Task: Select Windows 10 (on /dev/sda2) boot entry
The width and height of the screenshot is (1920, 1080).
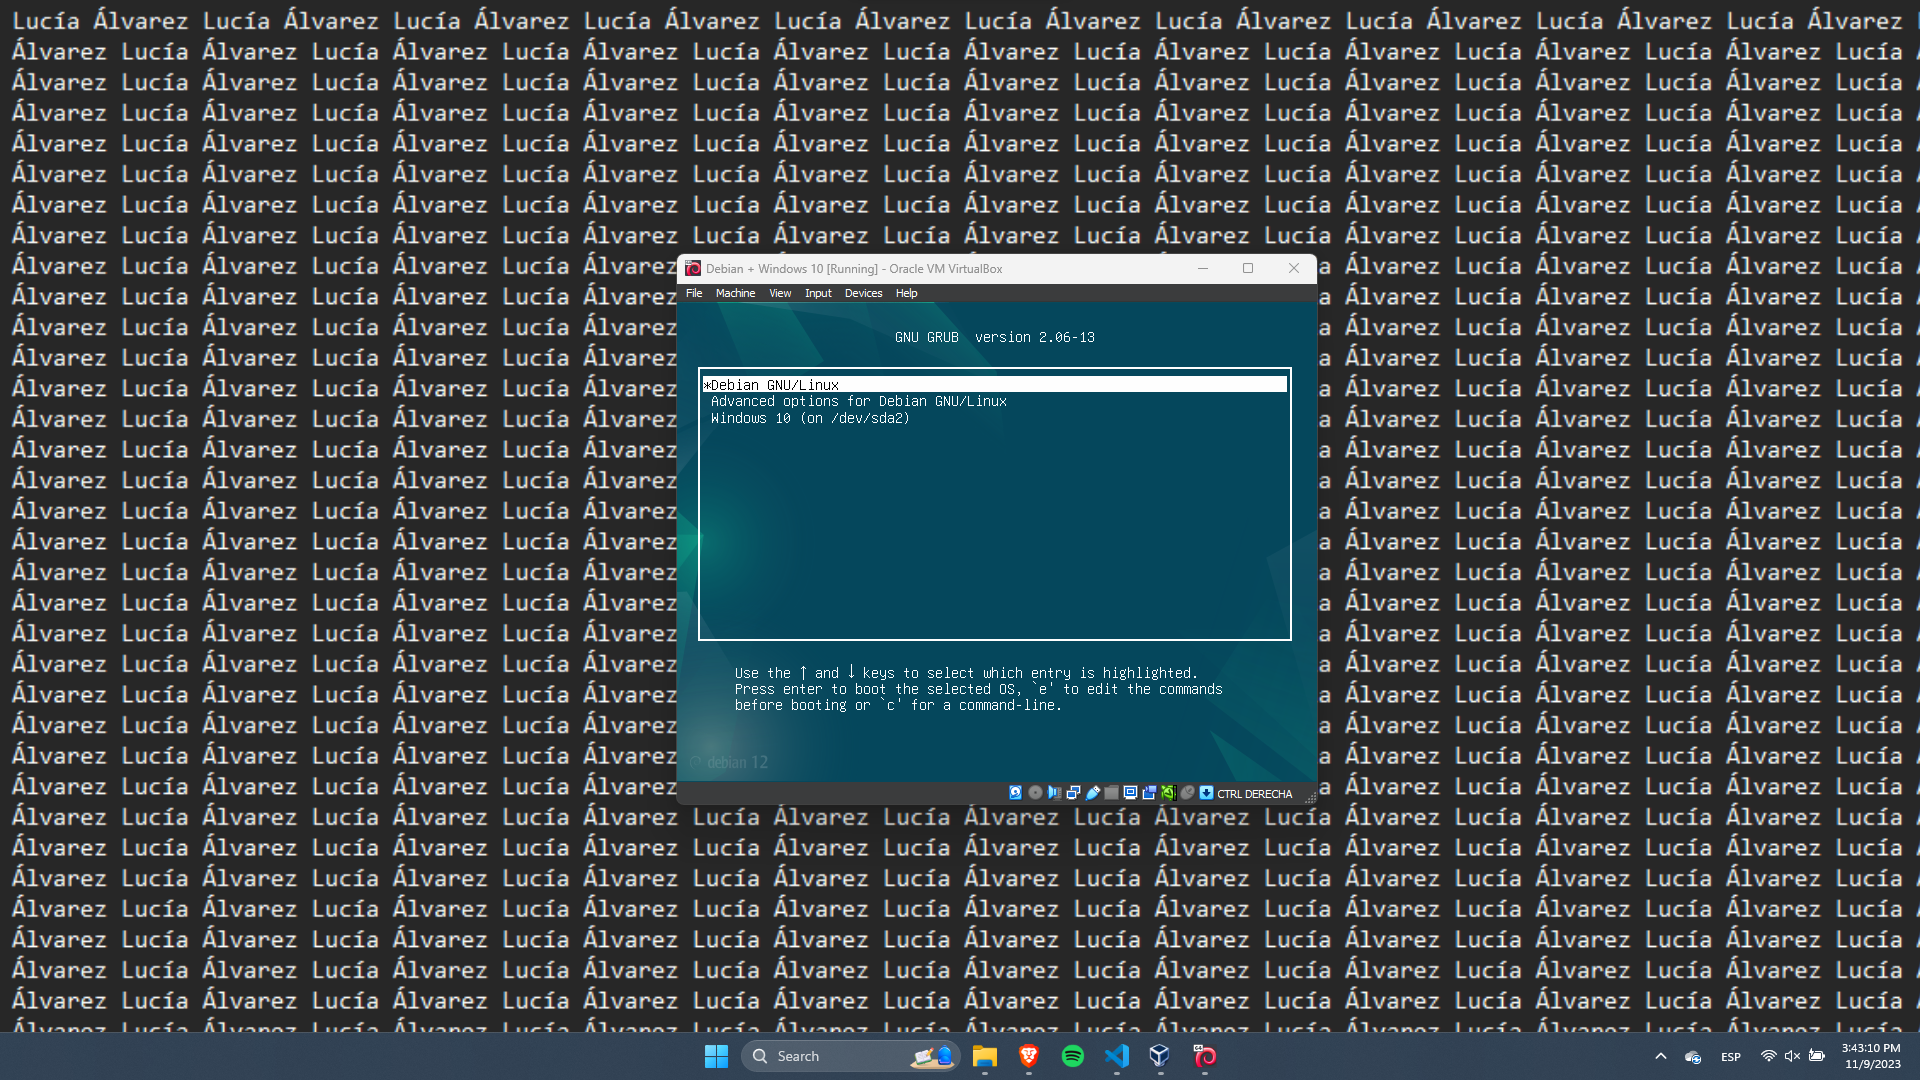Action: pos(810,418)
